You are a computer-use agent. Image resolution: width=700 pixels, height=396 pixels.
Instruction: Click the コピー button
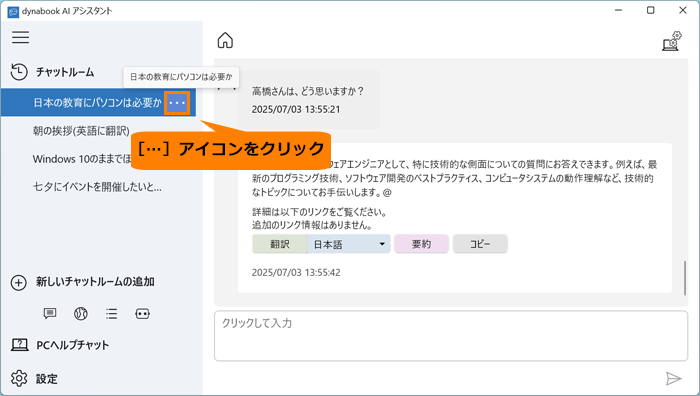click(480, 244)
